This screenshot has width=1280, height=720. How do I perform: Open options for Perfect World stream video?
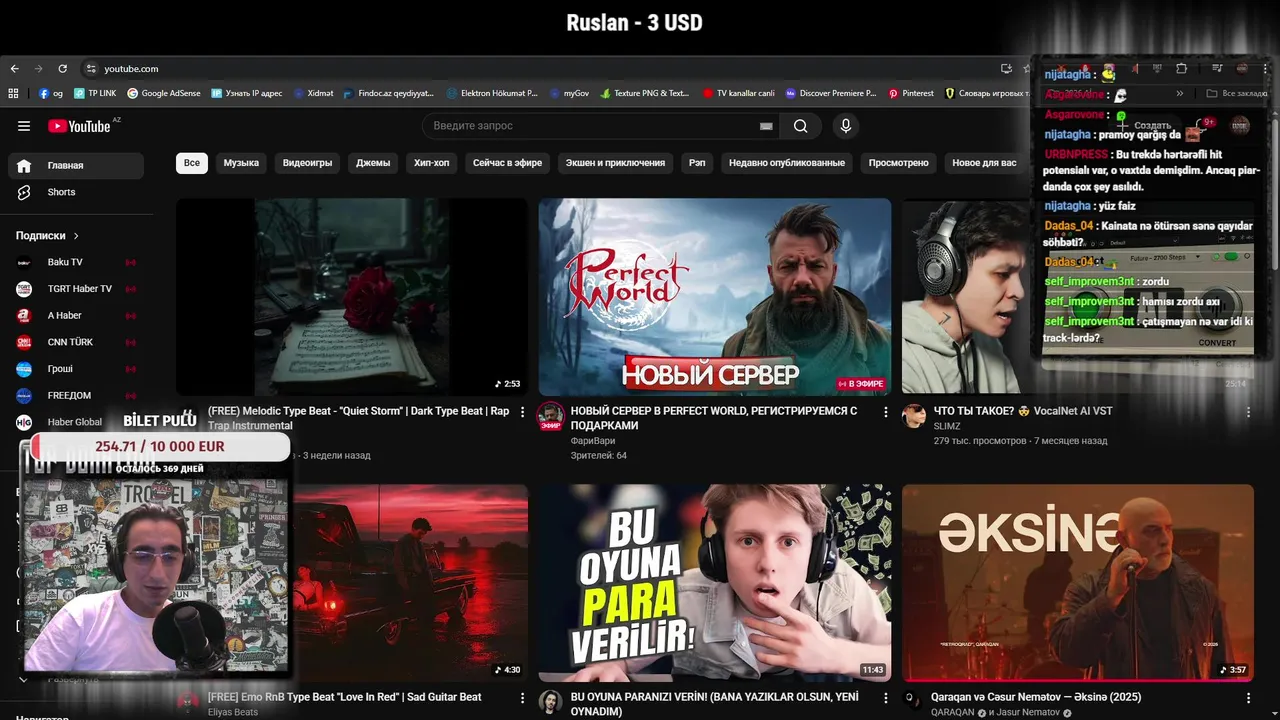[x=885, y=412]
